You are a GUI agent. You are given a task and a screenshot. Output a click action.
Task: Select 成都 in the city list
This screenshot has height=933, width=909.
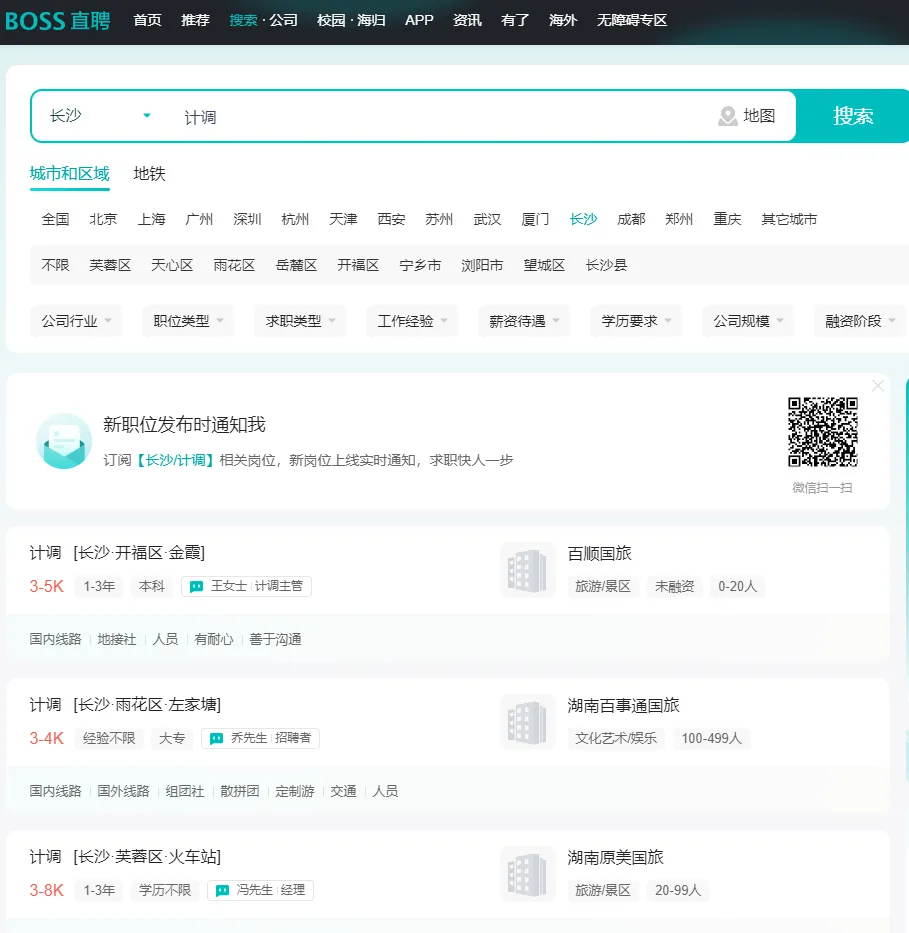tap(631, 220)
